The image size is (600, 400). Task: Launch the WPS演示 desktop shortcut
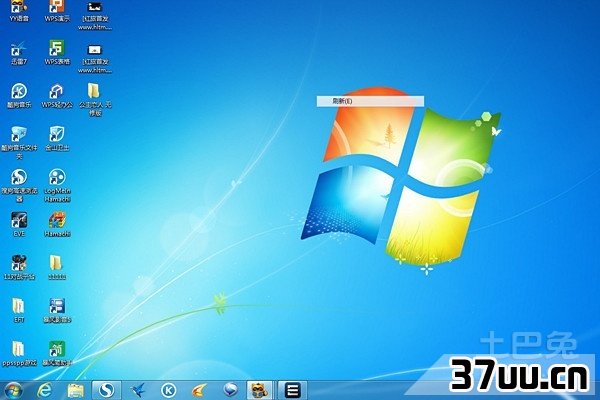pos(57,11)
